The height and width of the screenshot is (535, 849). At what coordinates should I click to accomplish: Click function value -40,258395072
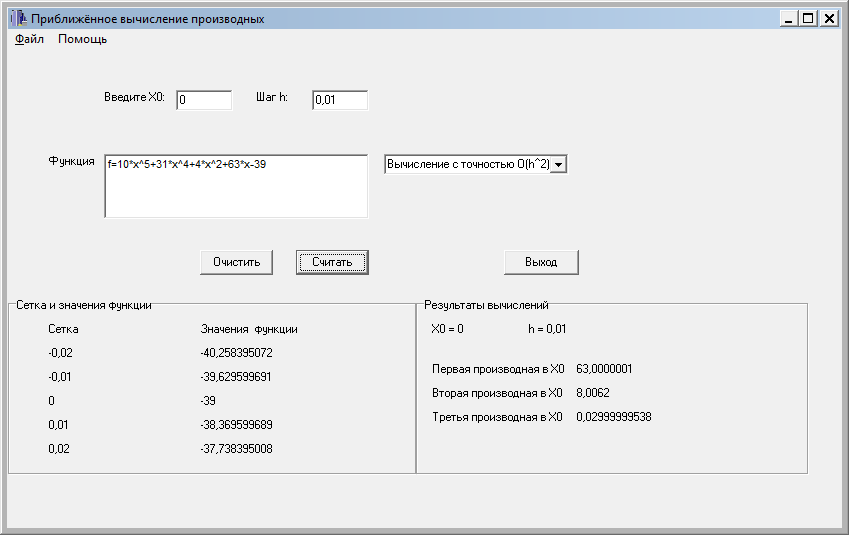click(237, 353)
